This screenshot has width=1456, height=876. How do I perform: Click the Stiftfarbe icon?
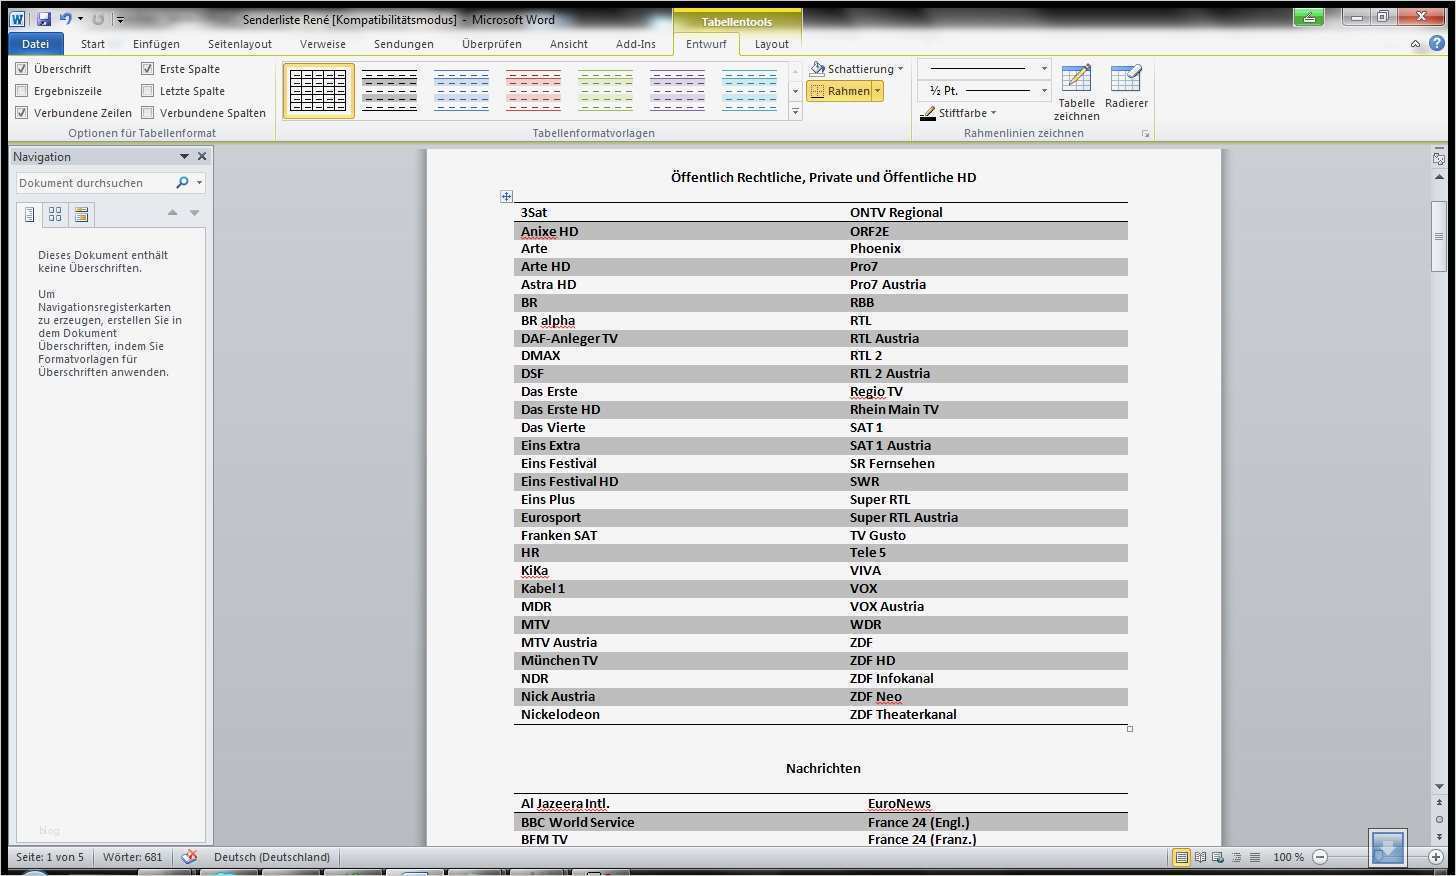click(930, 113)
